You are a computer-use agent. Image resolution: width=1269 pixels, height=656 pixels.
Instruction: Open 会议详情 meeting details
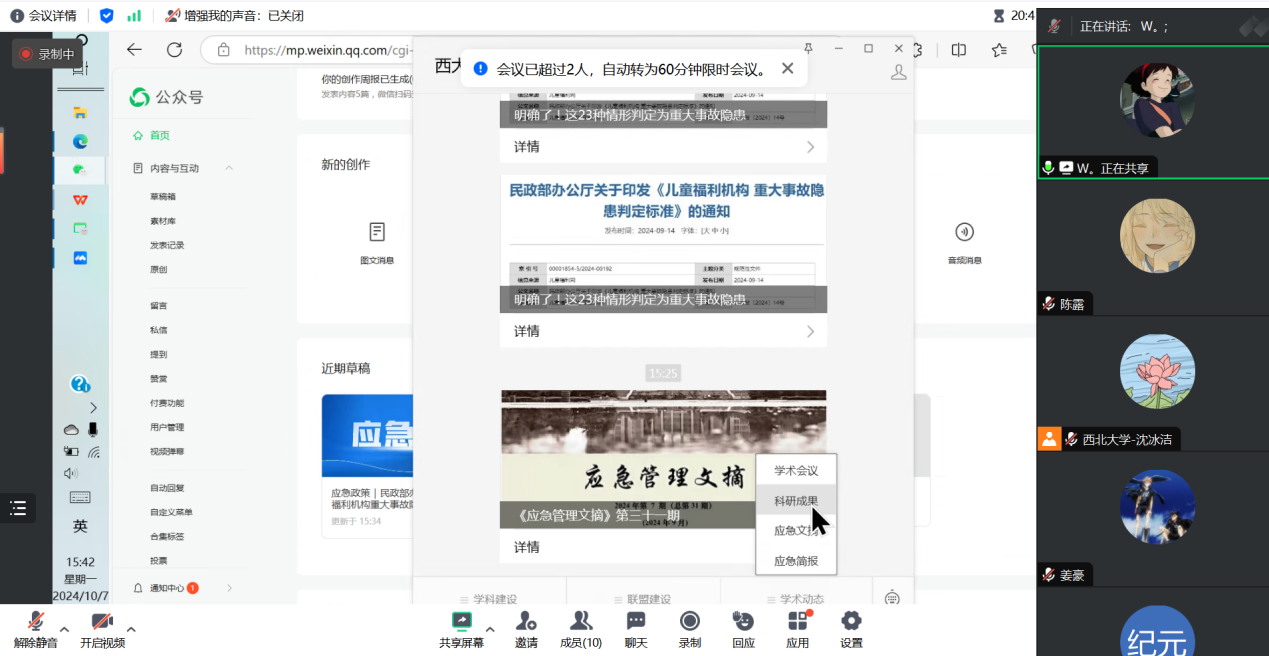(43, 15)
